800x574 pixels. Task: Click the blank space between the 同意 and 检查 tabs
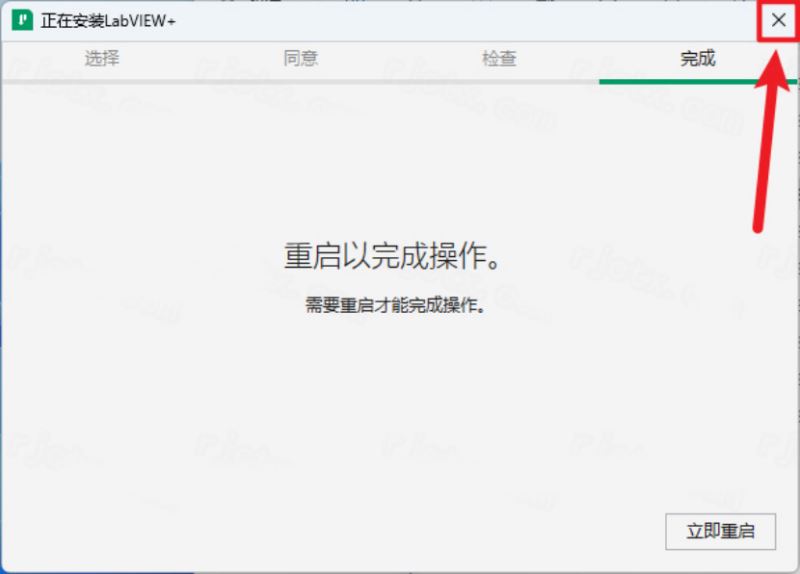[x=400, y=58]
